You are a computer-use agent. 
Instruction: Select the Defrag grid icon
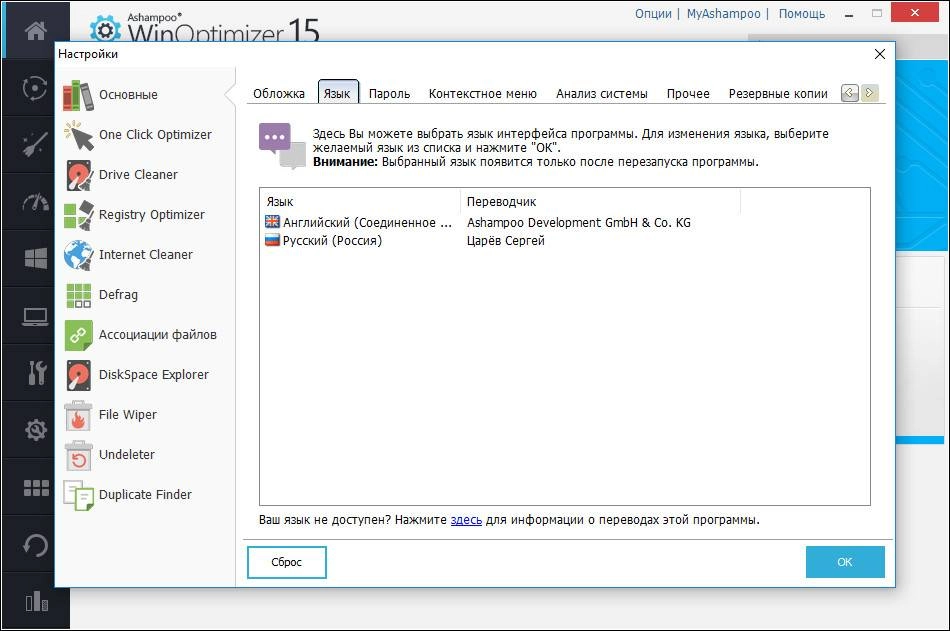79,295
